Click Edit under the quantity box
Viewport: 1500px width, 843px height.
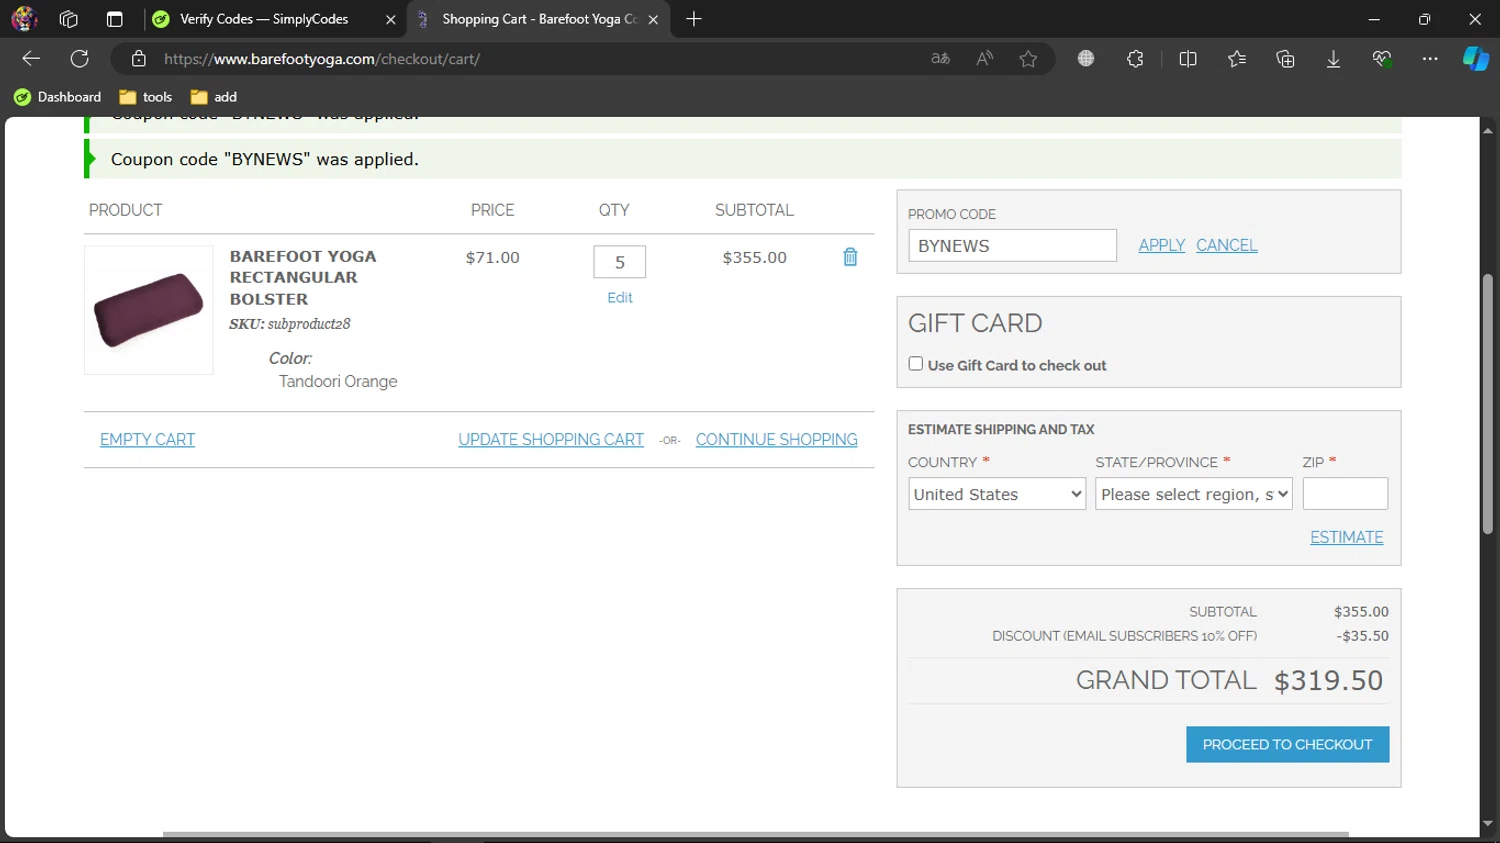point(620,298)
